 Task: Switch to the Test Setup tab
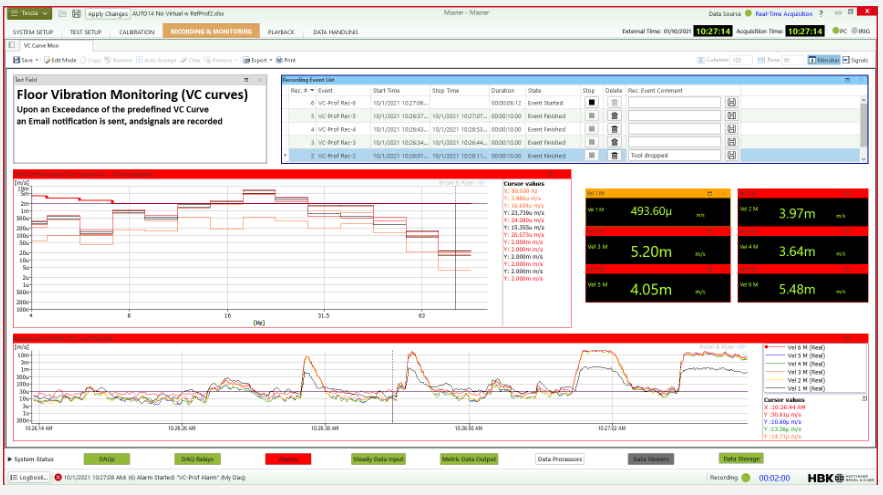click(86, 32)
